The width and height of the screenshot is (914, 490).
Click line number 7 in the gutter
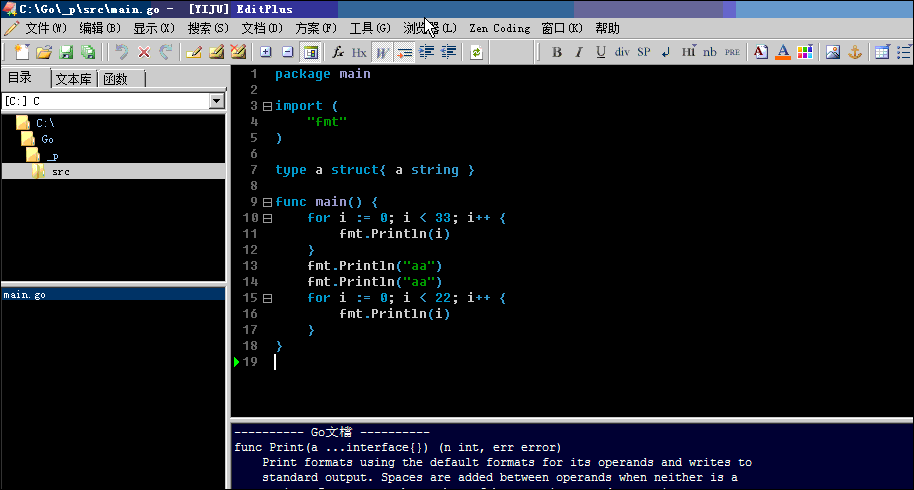tap(254, 170)
